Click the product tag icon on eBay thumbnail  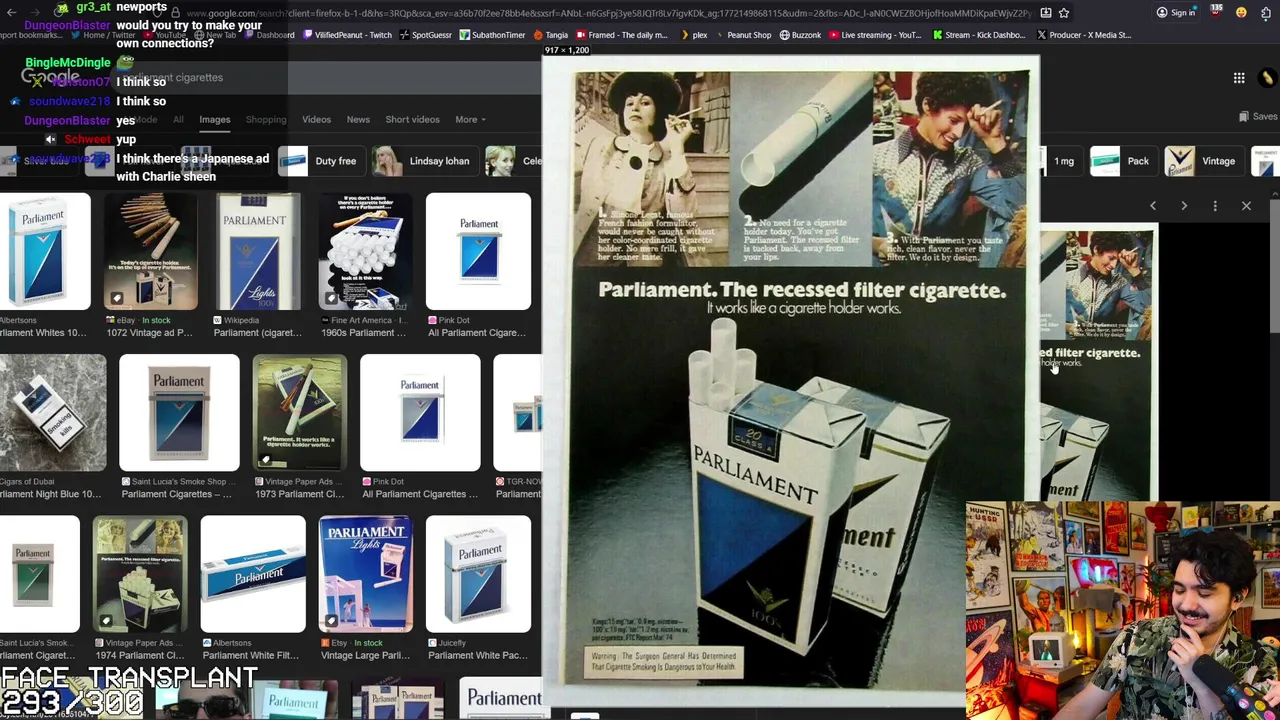point(117,298)
